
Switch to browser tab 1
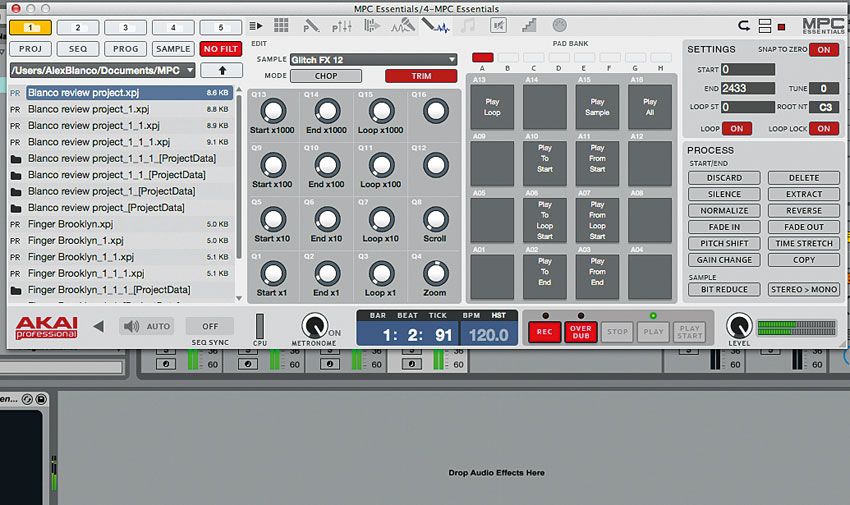30,27
